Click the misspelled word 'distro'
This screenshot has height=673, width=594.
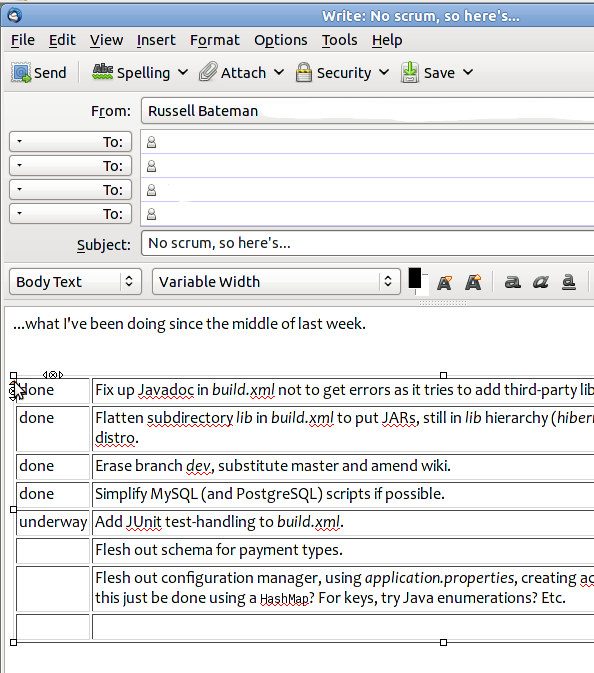pos(115,438)
